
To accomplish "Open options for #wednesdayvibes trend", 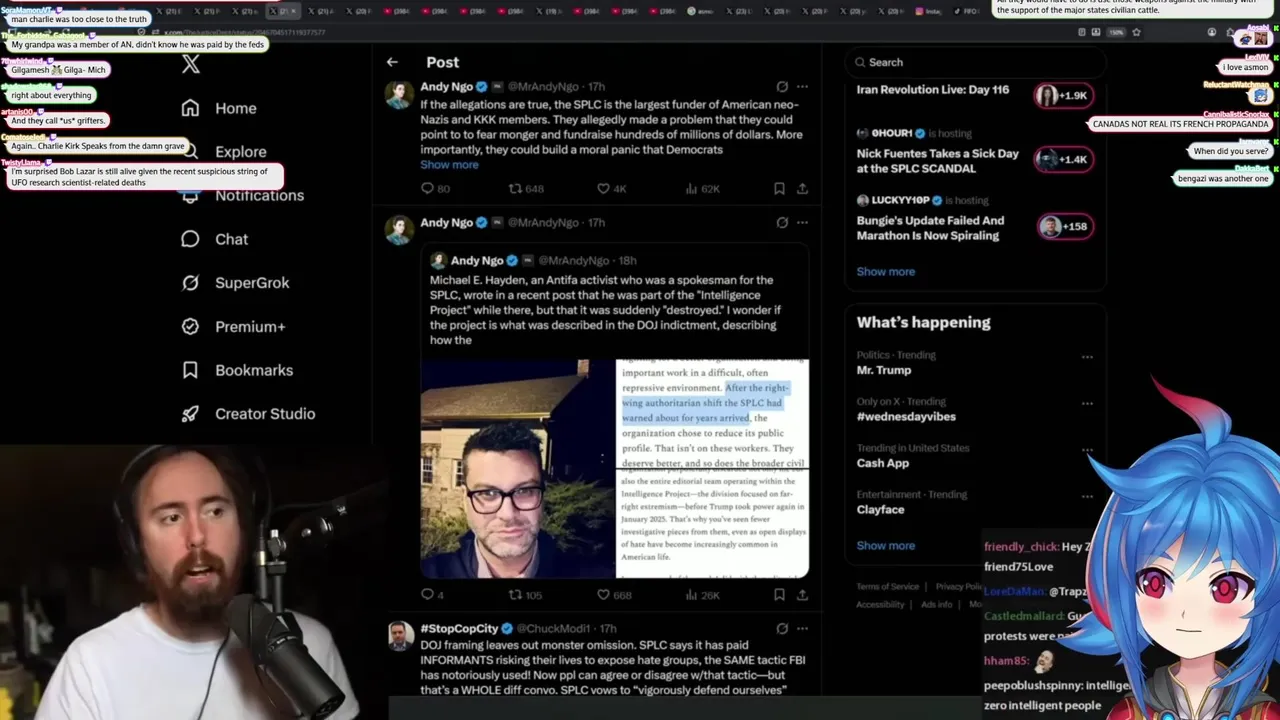I will point(1087,404).
